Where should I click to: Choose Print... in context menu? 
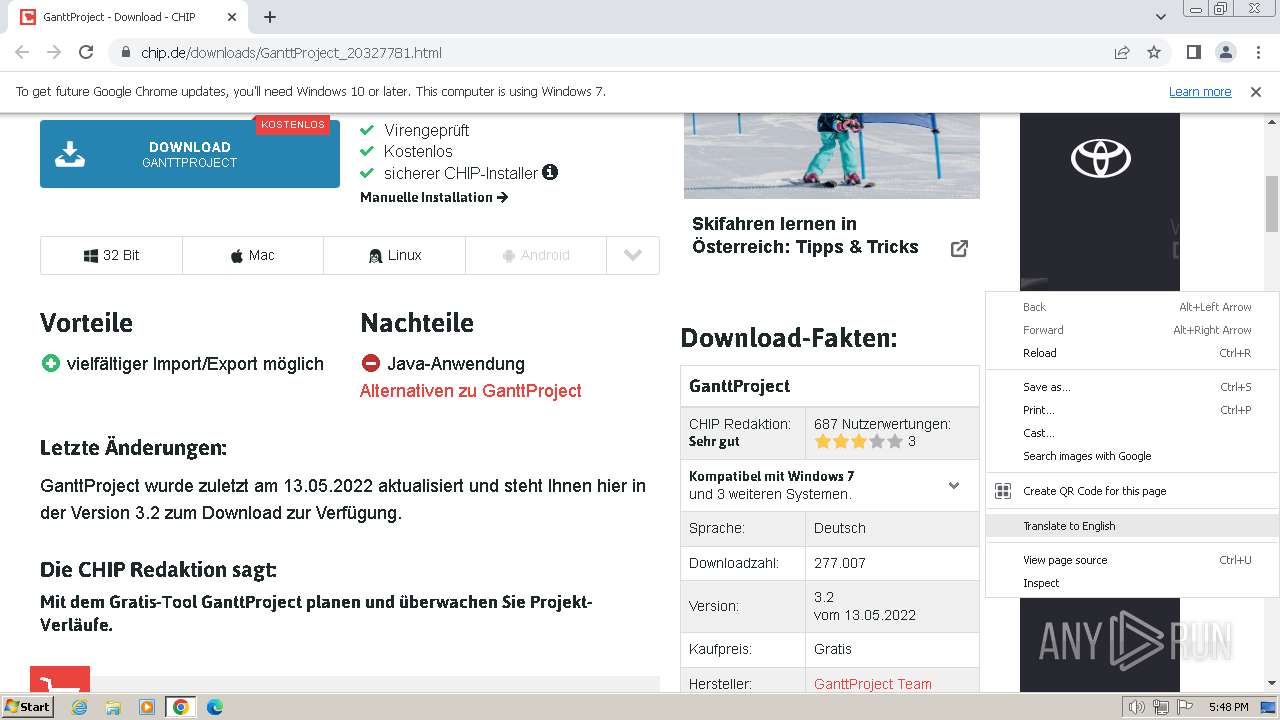pyautogui.click(x=1132, y=410)
